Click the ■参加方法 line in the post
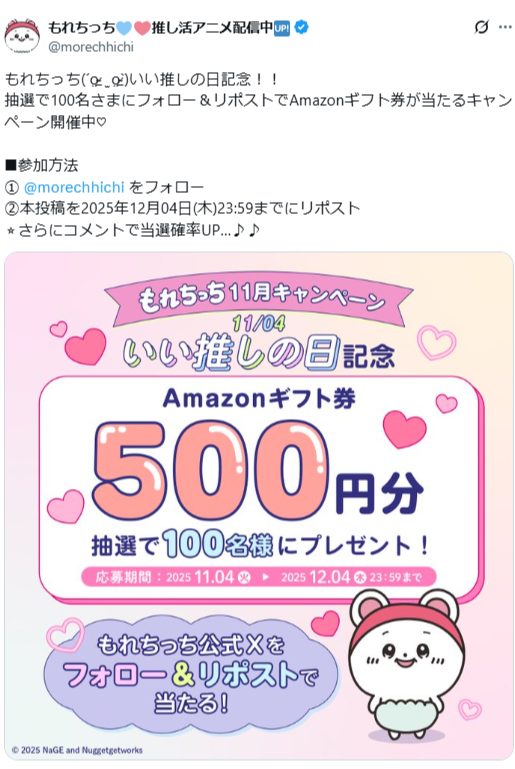This screenshot has height=769, width=515. (41, 166)
